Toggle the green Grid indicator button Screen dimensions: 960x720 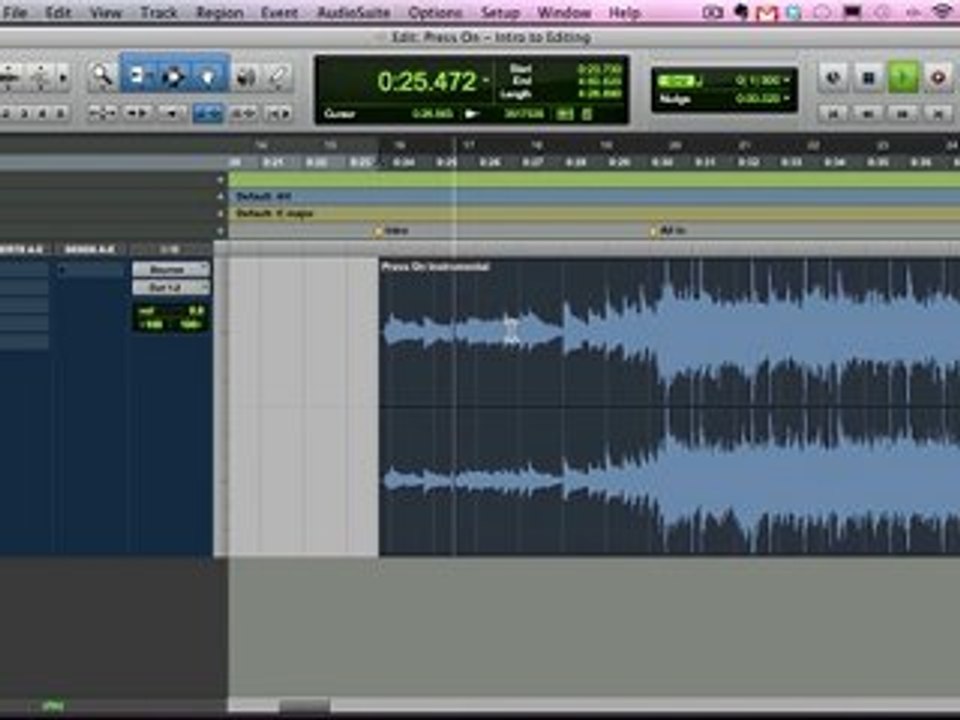point(677,80)
